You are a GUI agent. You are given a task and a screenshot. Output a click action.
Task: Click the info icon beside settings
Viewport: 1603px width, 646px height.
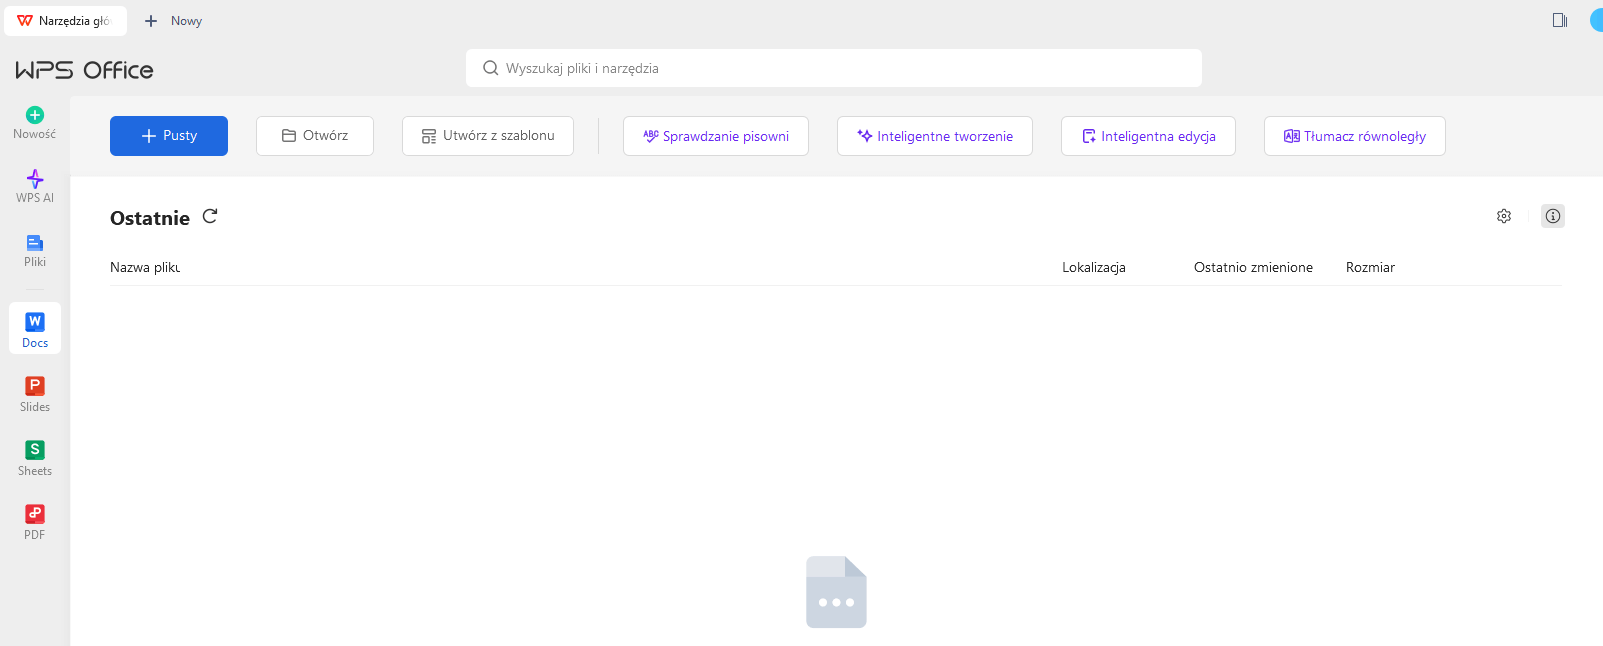tap(1553, 216)
